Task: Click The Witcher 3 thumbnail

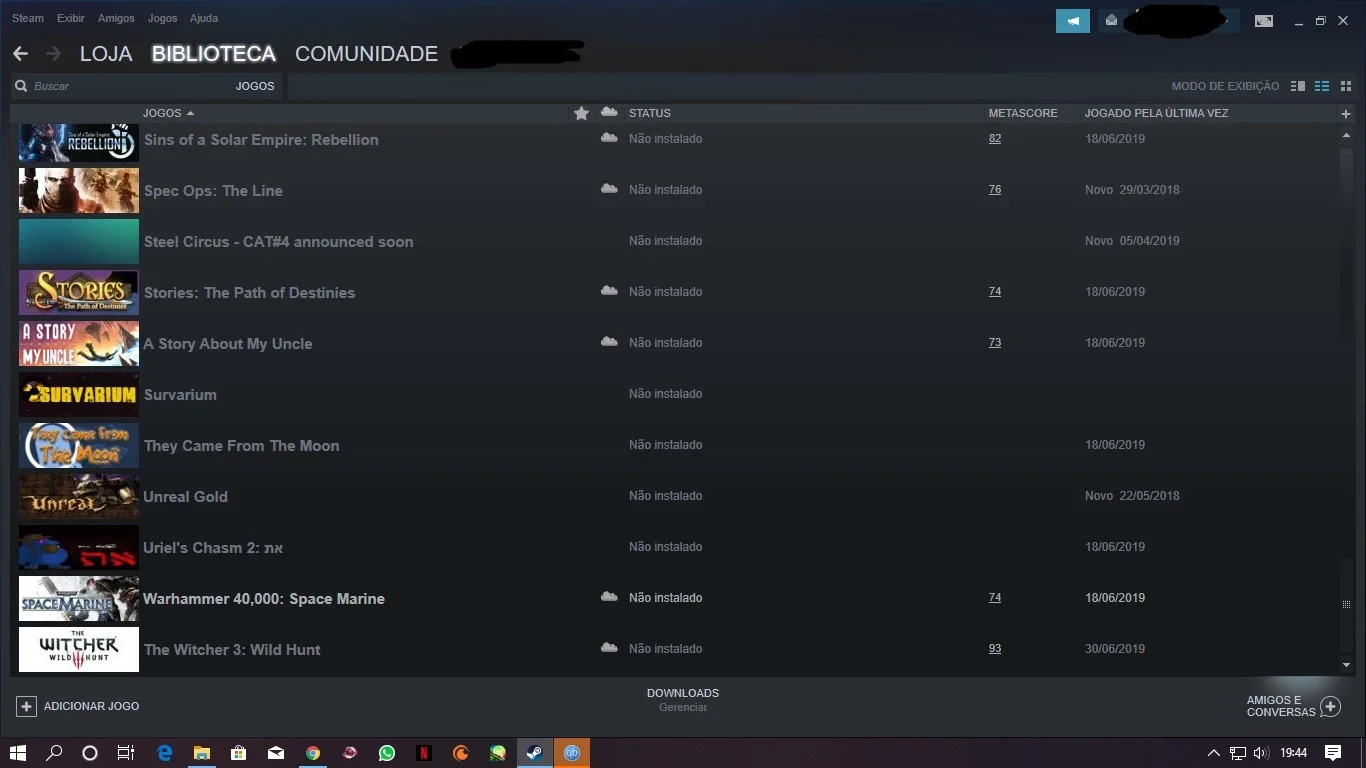Action: (x=79, y=649)
